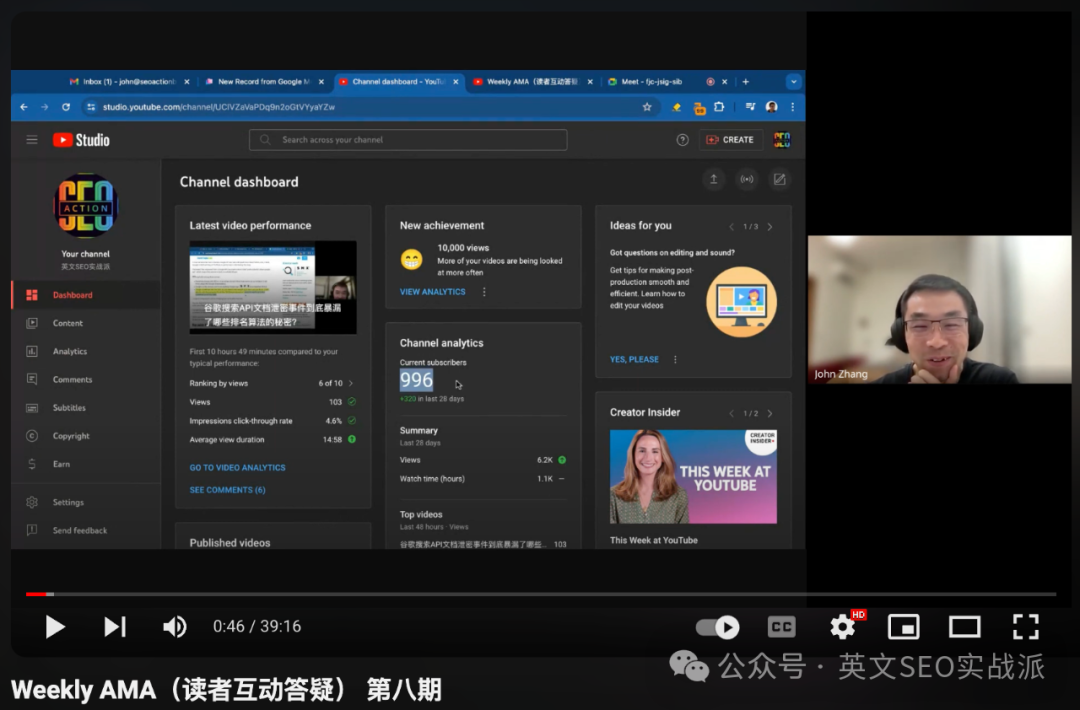The image size is (1080, 710).
Task: Open the Studio help icon
Action: 682,140
